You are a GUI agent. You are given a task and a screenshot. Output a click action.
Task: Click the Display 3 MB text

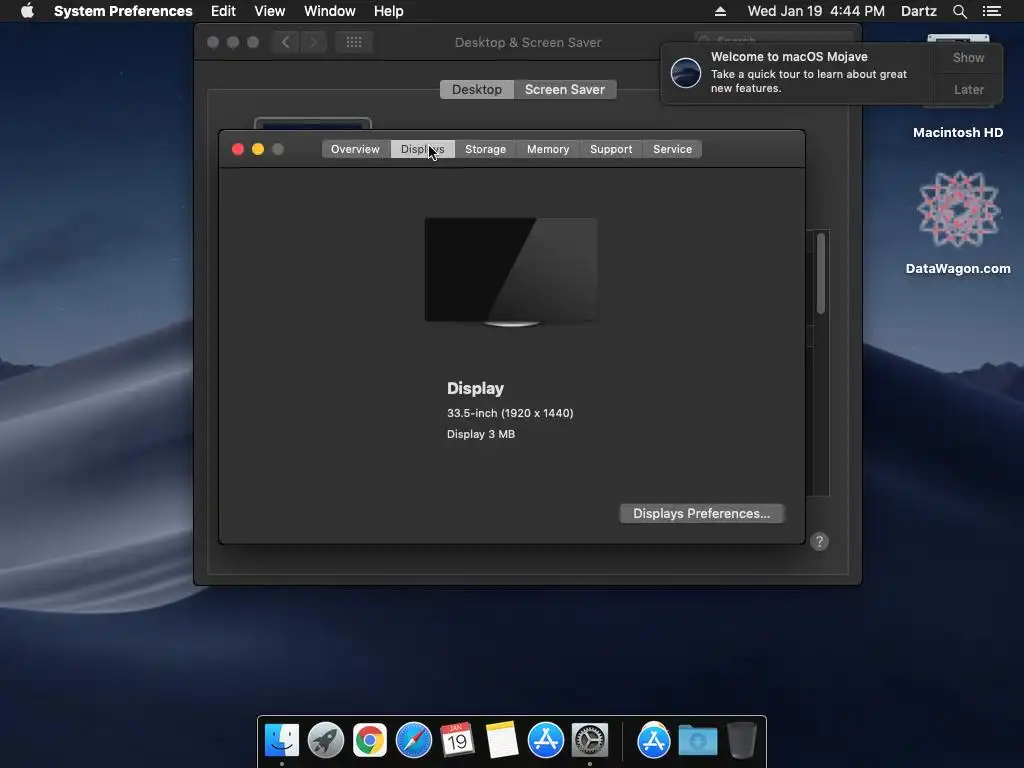tap(481, 434)
